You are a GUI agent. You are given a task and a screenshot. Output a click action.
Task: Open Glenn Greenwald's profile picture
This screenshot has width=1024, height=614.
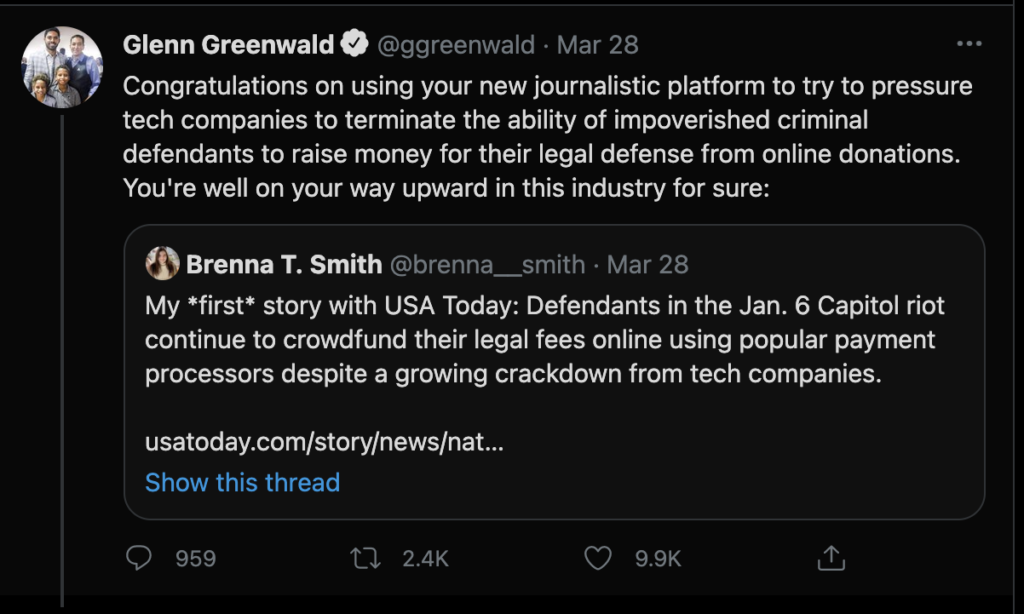pyautogui.click(x=62, y=68)
